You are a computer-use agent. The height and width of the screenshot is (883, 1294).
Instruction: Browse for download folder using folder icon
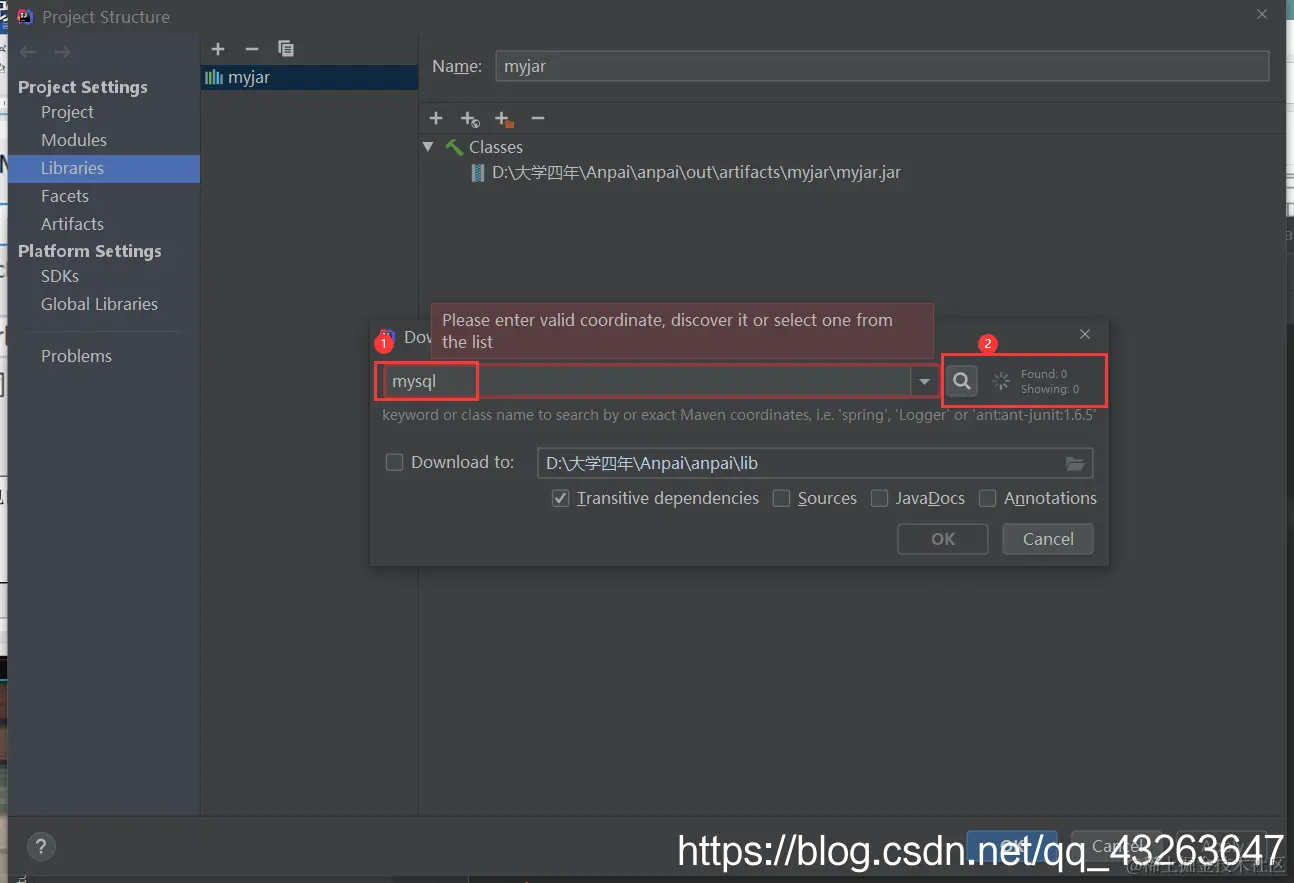coord(1075,463)
